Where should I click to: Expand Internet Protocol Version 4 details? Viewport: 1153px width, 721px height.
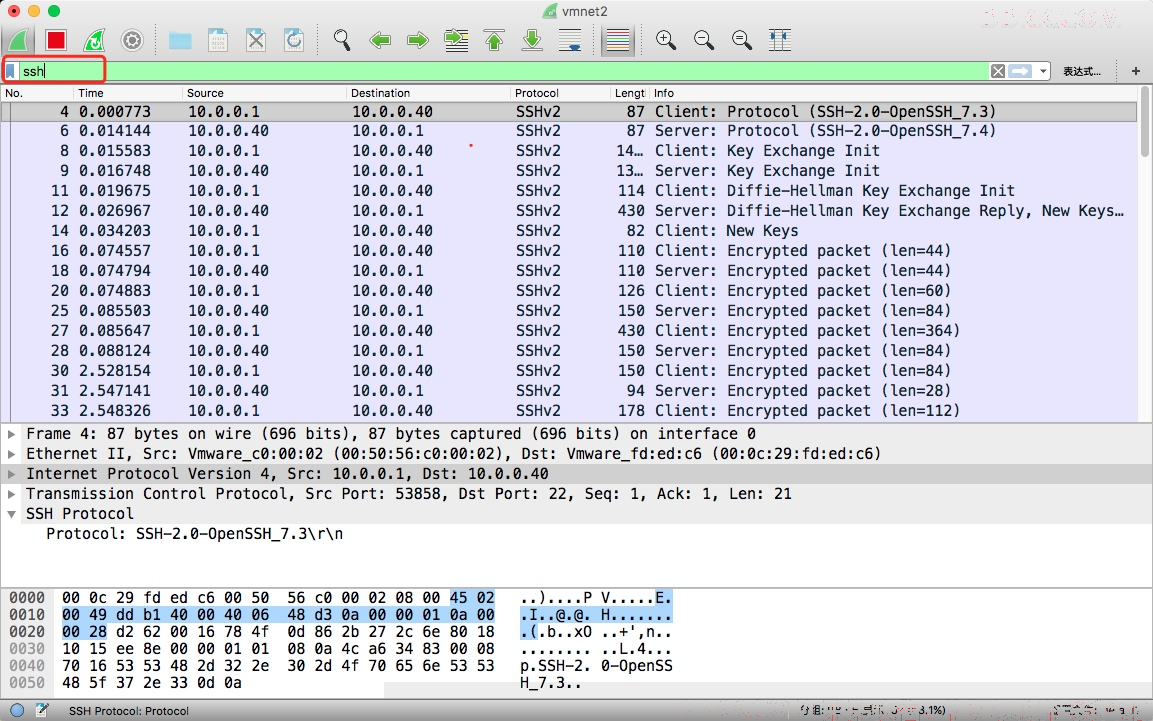12,473
